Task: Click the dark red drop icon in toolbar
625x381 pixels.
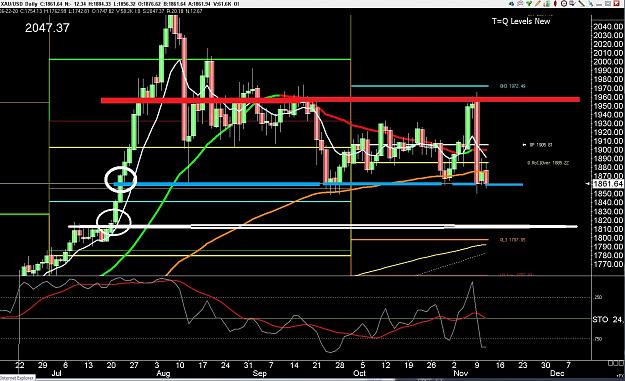Action: 555,4
